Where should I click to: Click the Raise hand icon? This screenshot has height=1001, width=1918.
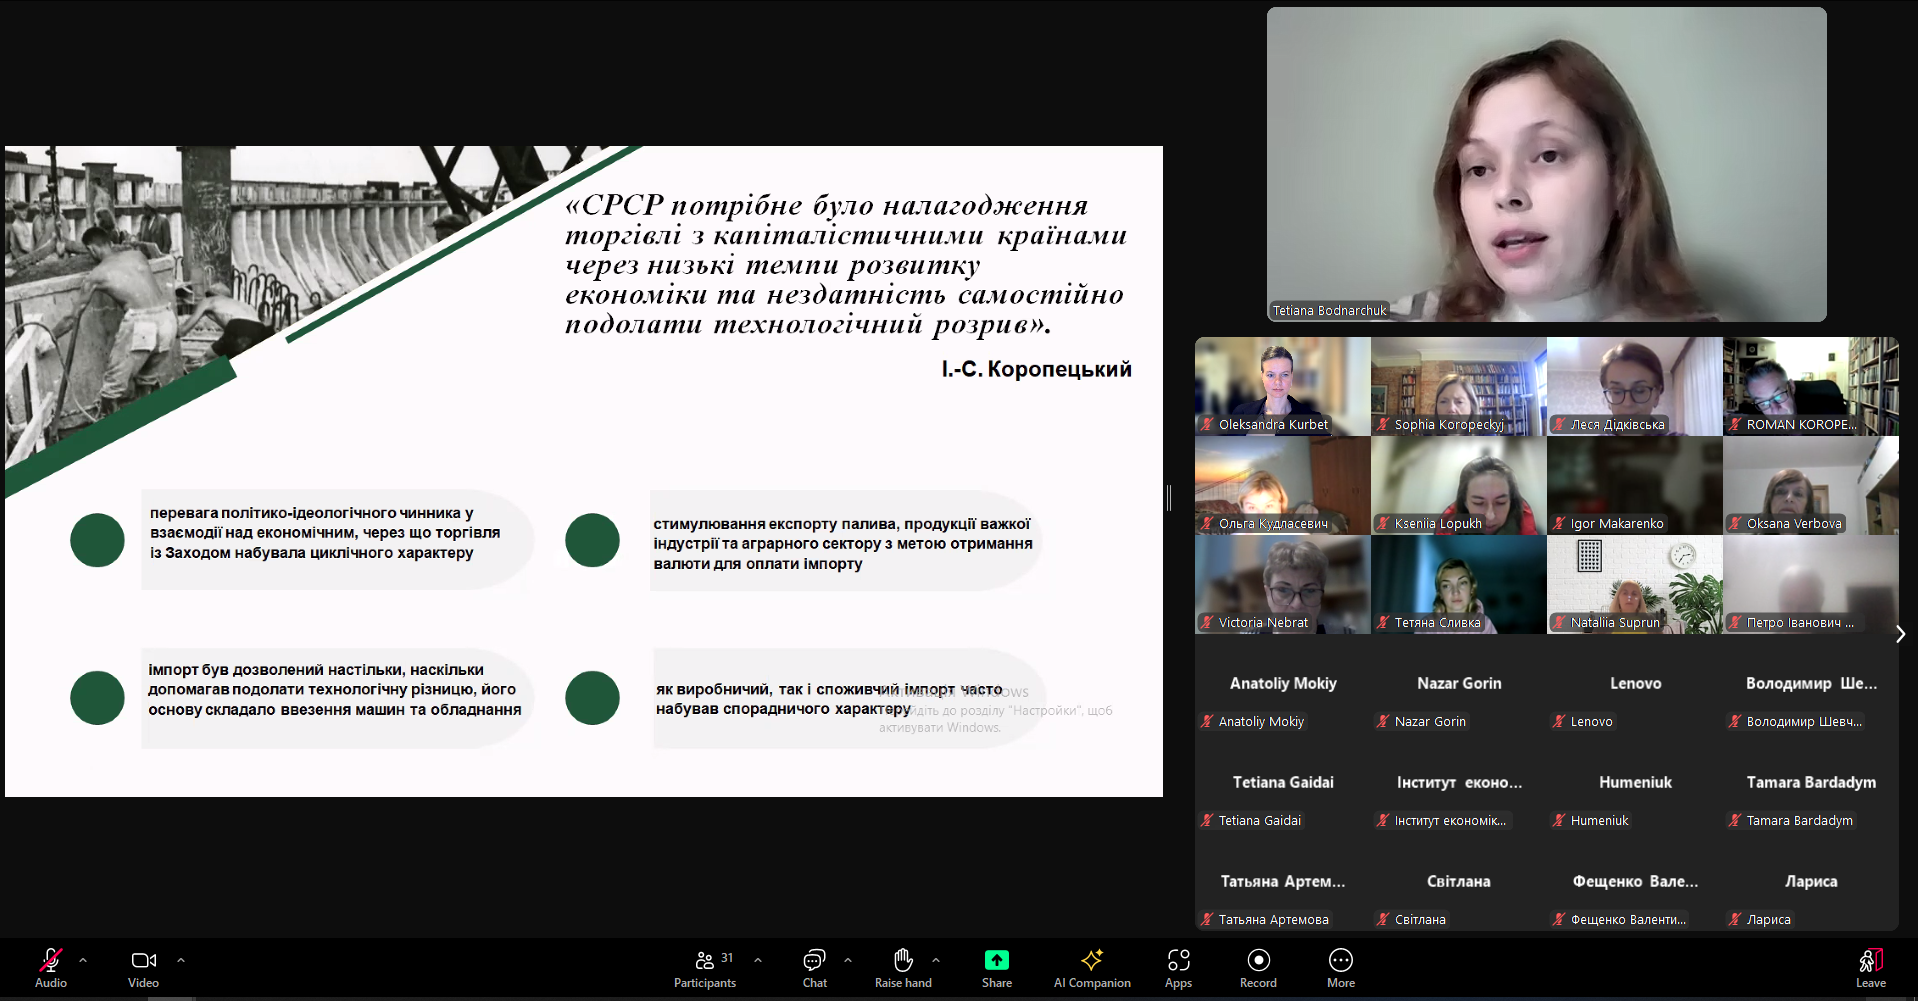click(902, 967)
